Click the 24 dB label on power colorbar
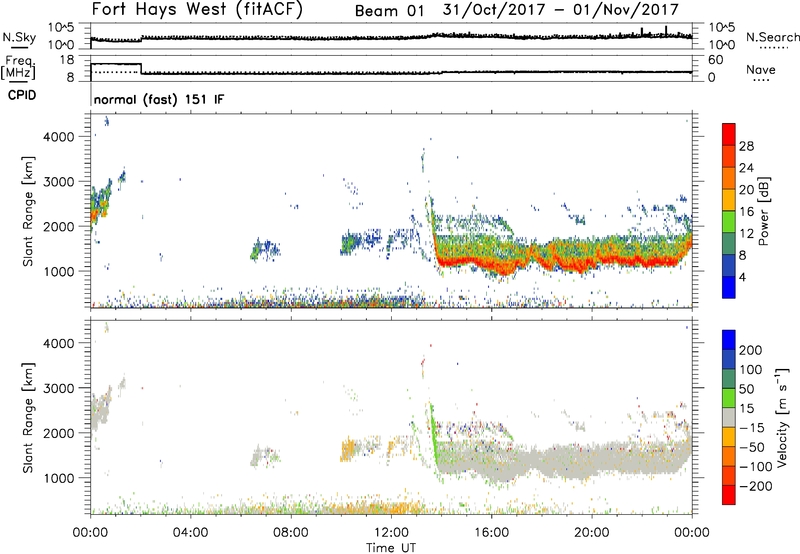 pyautogui.click(x=746, y=168)
